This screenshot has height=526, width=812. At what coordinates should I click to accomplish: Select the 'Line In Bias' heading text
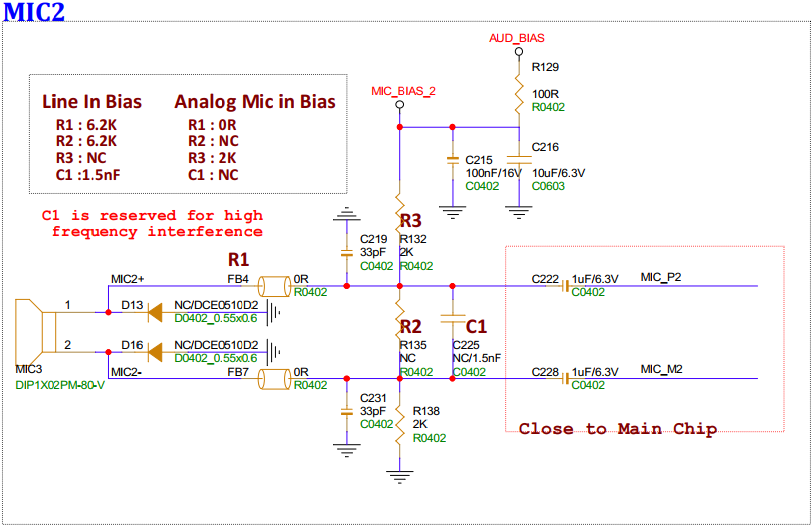(x=92, y=102)
